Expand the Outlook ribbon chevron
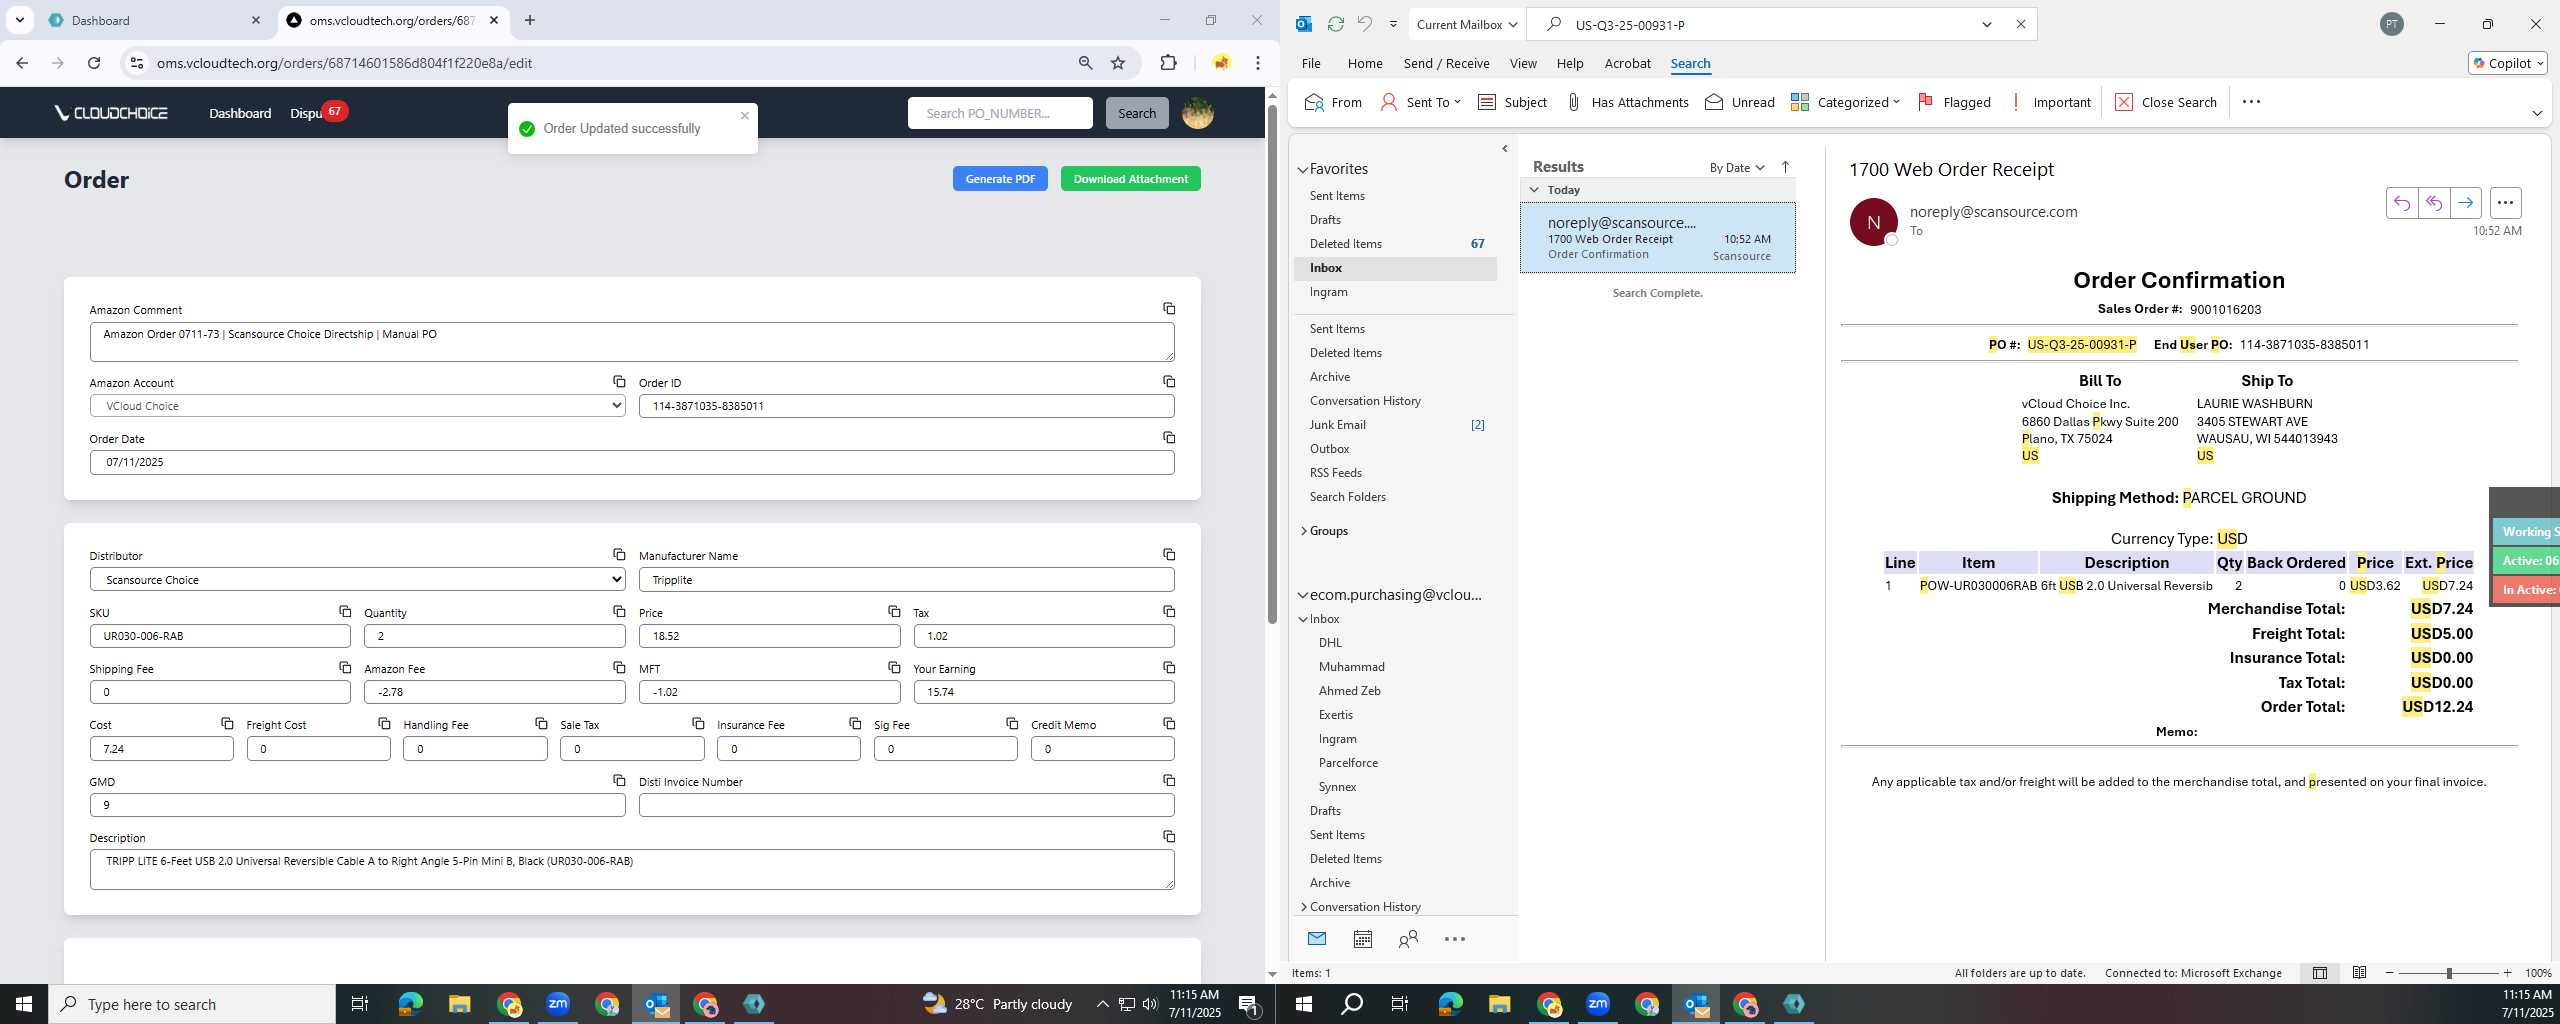The width and height of the screenshot is (2560, 1024). pyautogui.click(x=2536, y=113)
